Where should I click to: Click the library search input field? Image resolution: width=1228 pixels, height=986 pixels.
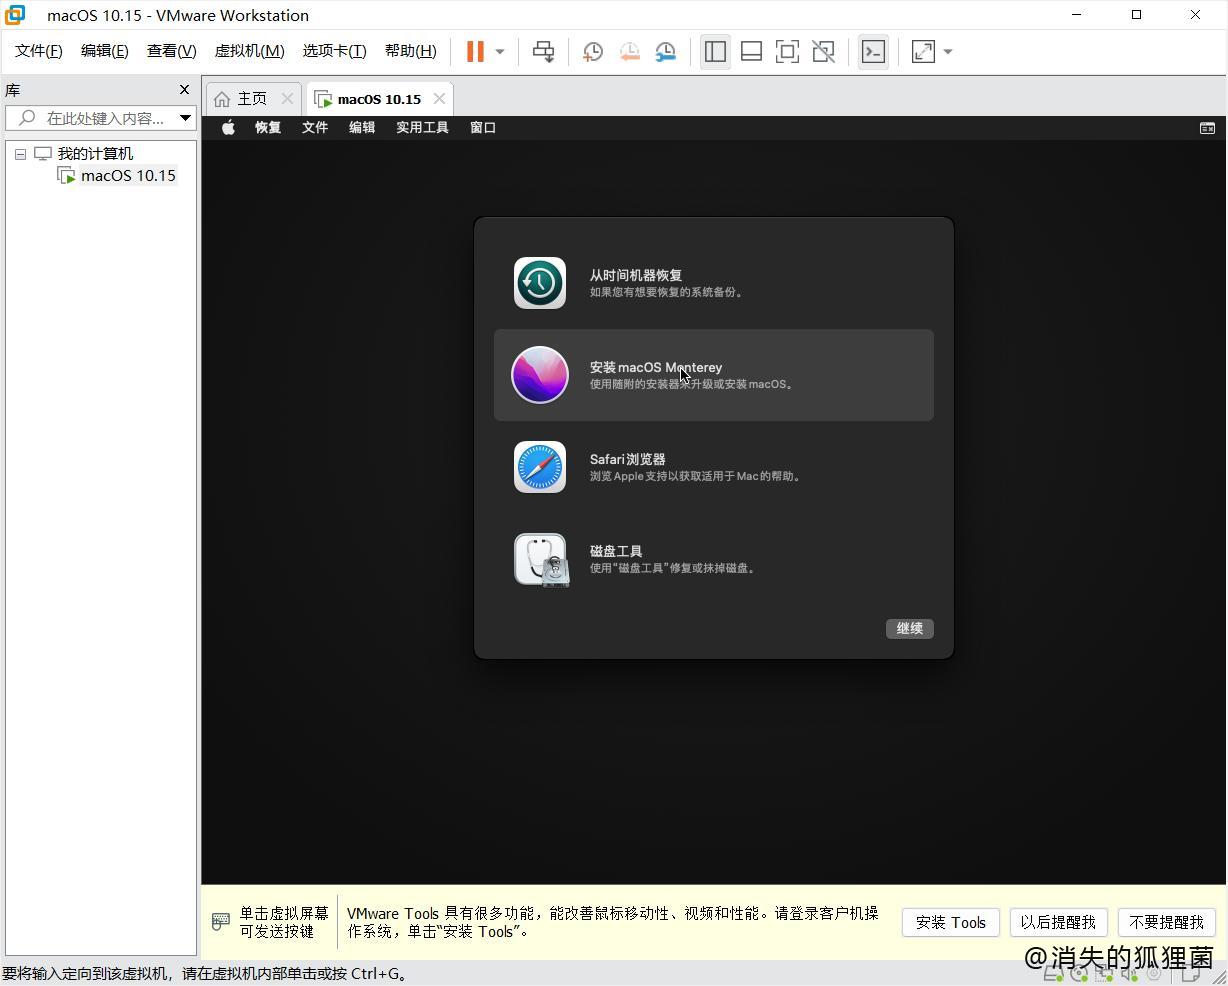[92, 118]
